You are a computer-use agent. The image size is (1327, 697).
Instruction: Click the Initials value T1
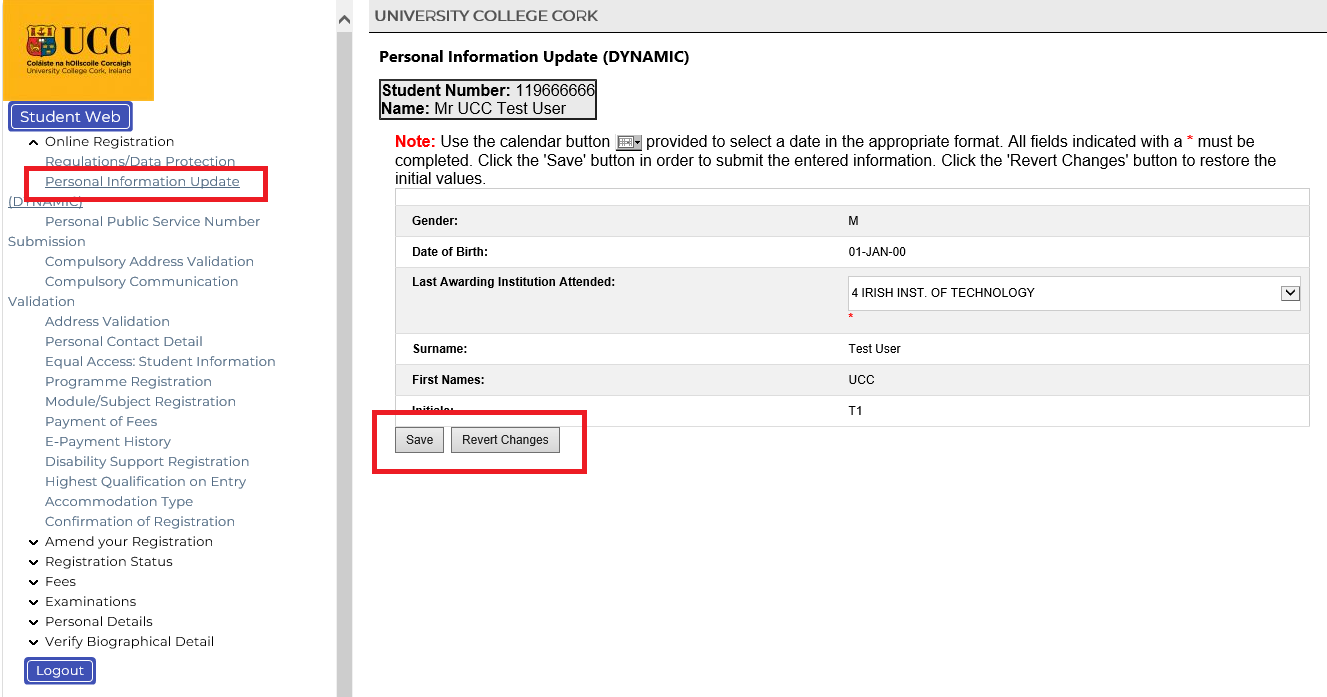tap(855, 411)
